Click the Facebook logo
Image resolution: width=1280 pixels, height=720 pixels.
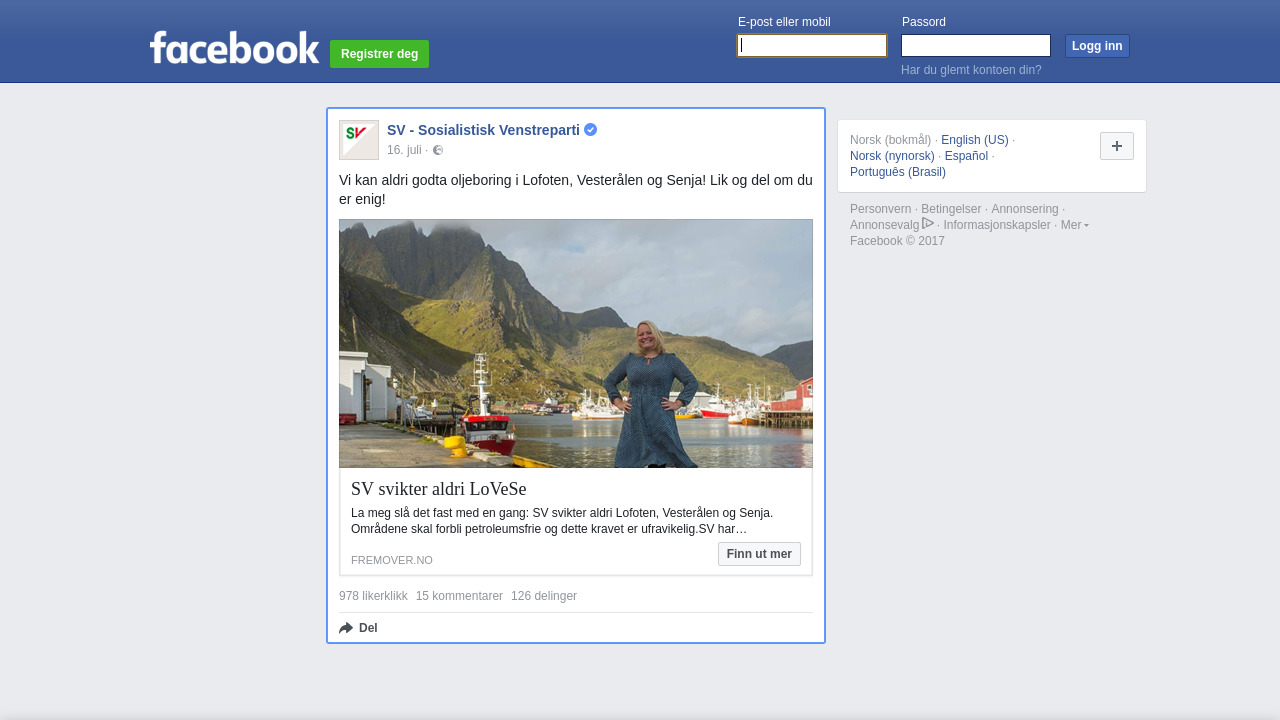pos(235,47)
